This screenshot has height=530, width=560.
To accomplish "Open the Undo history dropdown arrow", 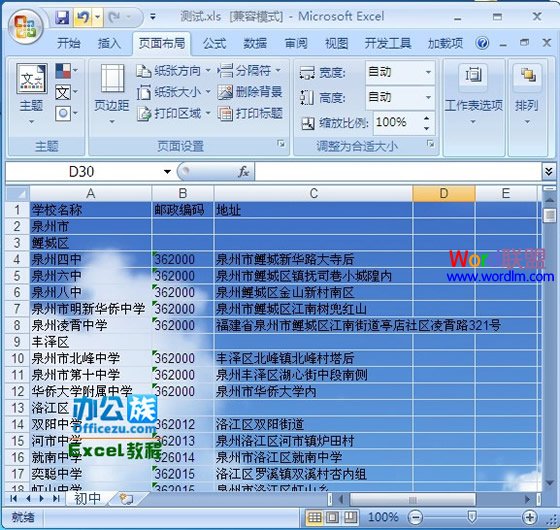I will pos(98,17).
